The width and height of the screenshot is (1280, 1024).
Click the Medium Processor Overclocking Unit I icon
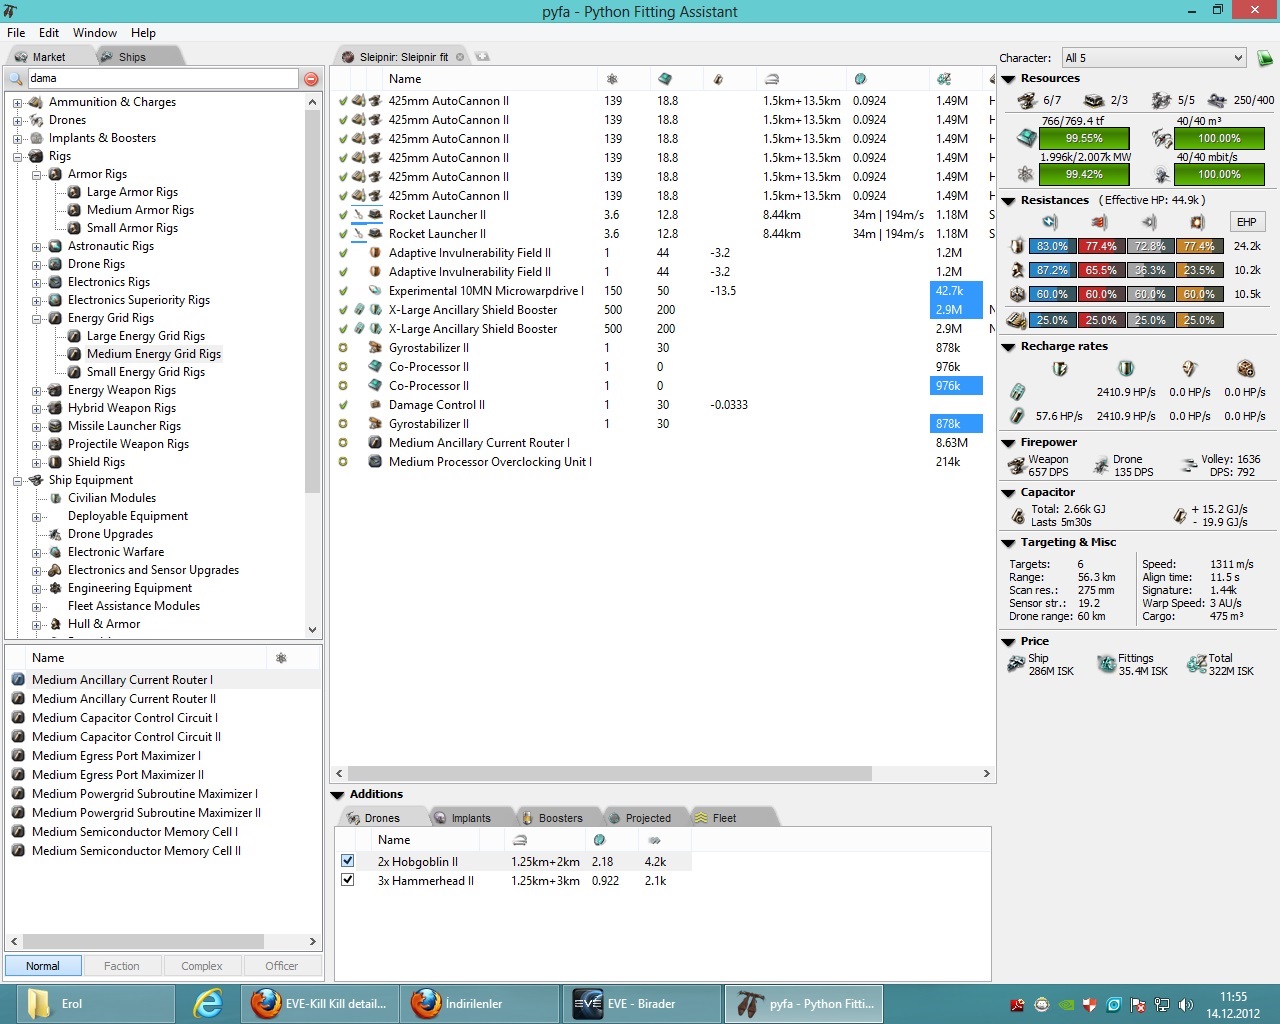pos(375,462)
